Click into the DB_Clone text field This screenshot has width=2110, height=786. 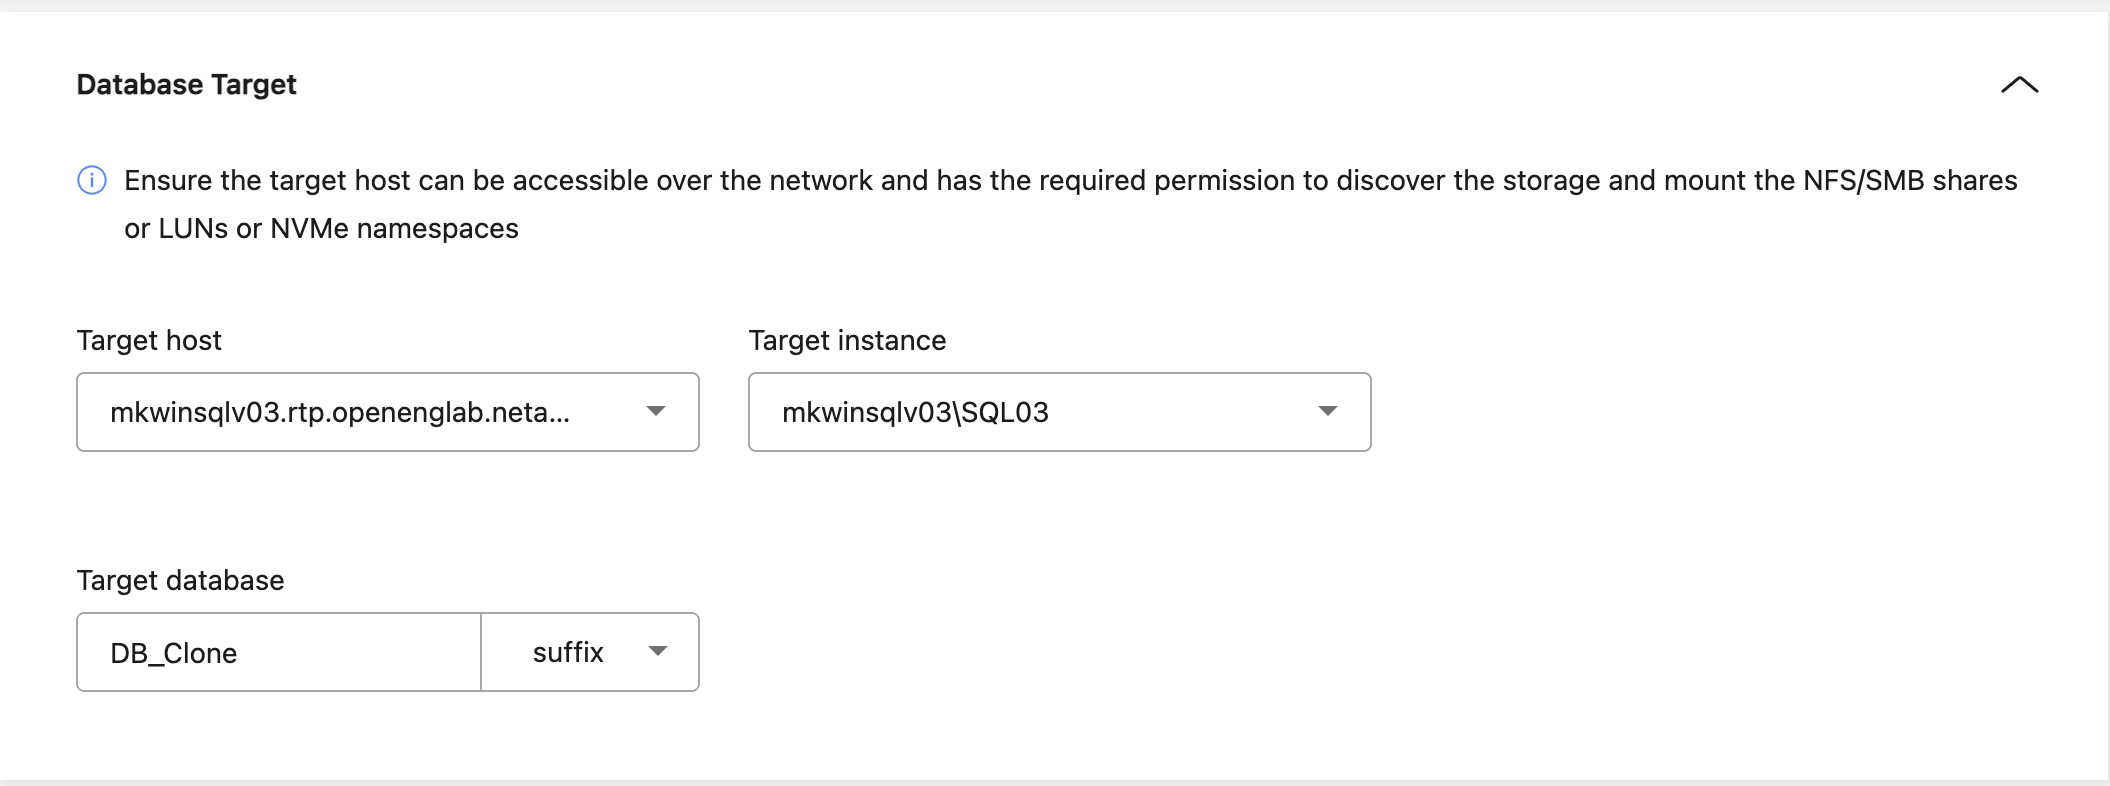279,652
